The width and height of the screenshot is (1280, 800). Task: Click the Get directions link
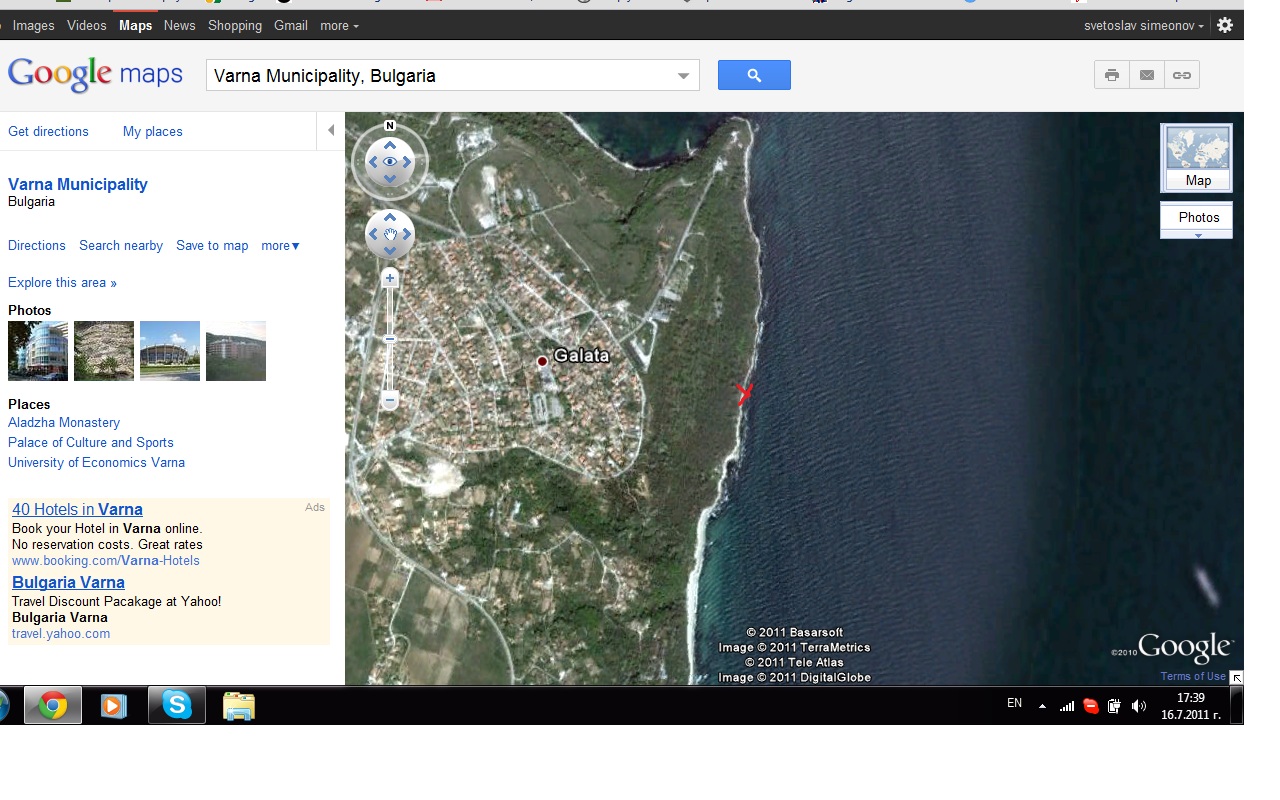(48, 131)
